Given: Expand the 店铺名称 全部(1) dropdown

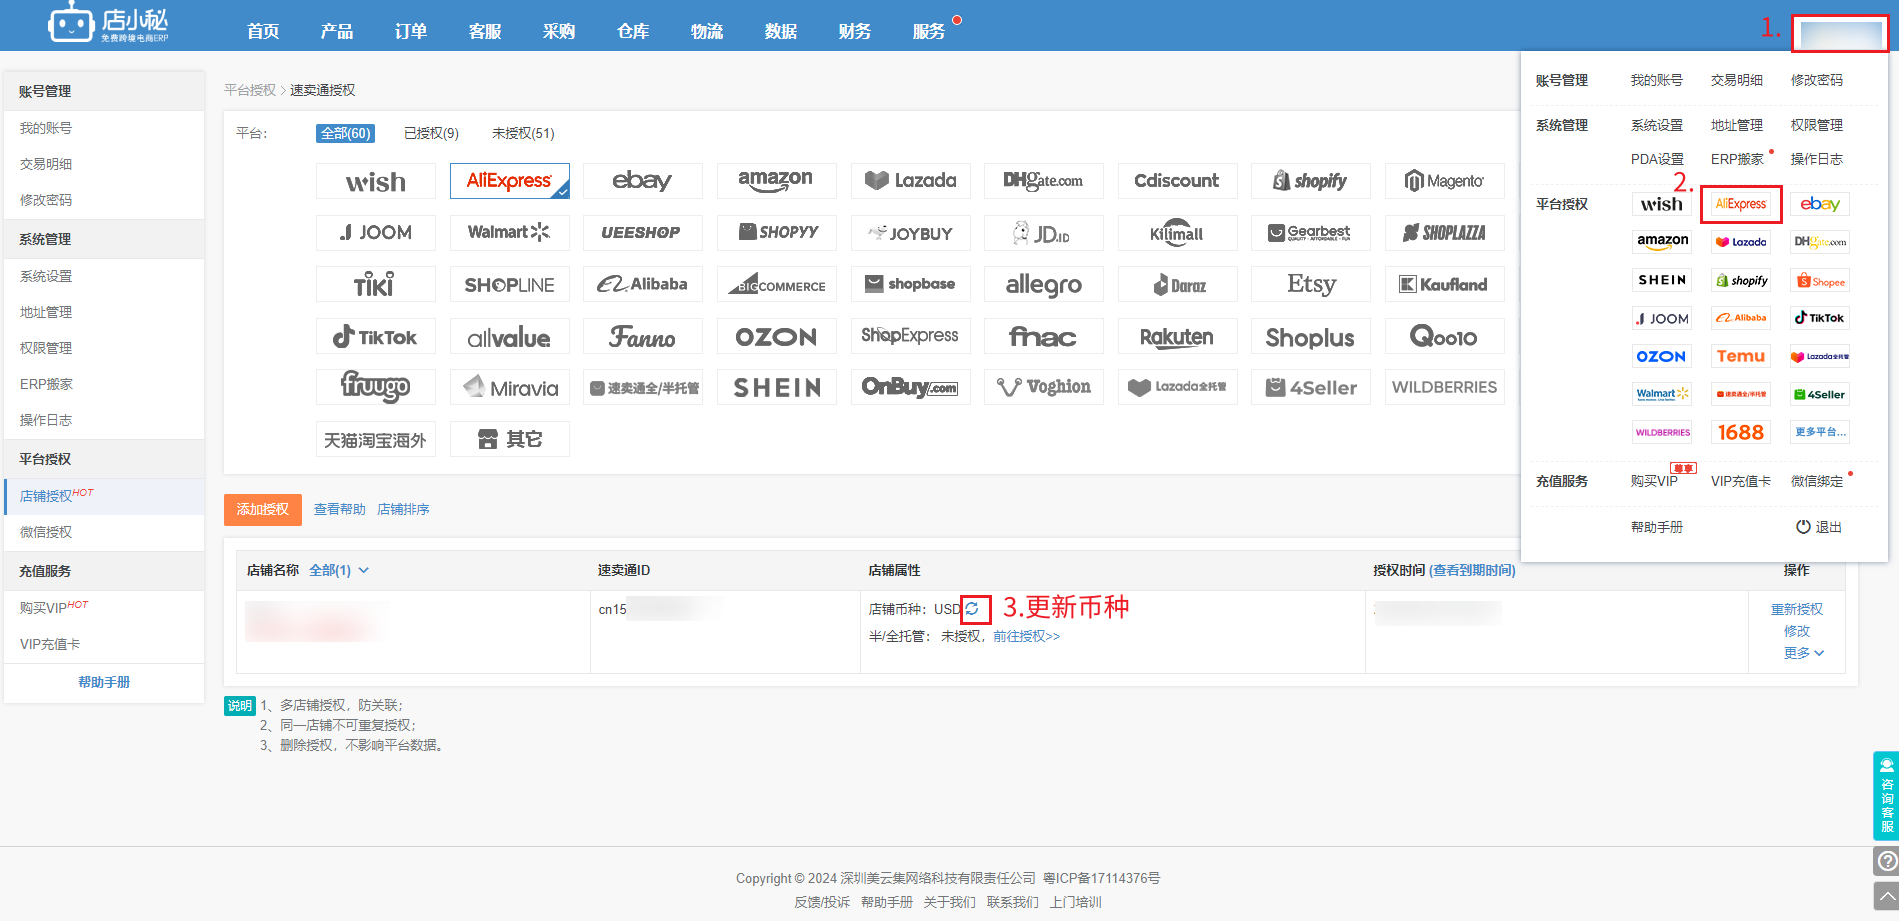Looking at the screenshot, I should 339,570.
